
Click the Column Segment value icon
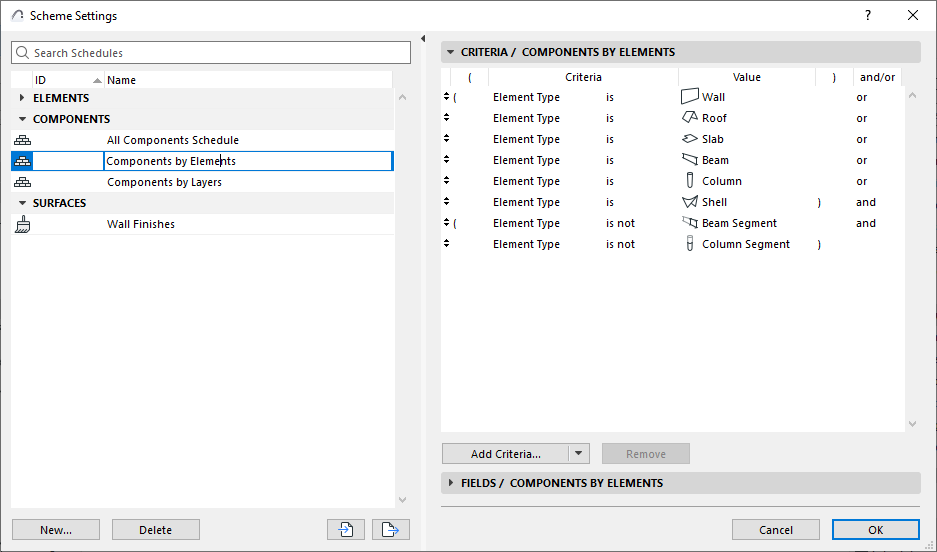[x=689, y=244]
